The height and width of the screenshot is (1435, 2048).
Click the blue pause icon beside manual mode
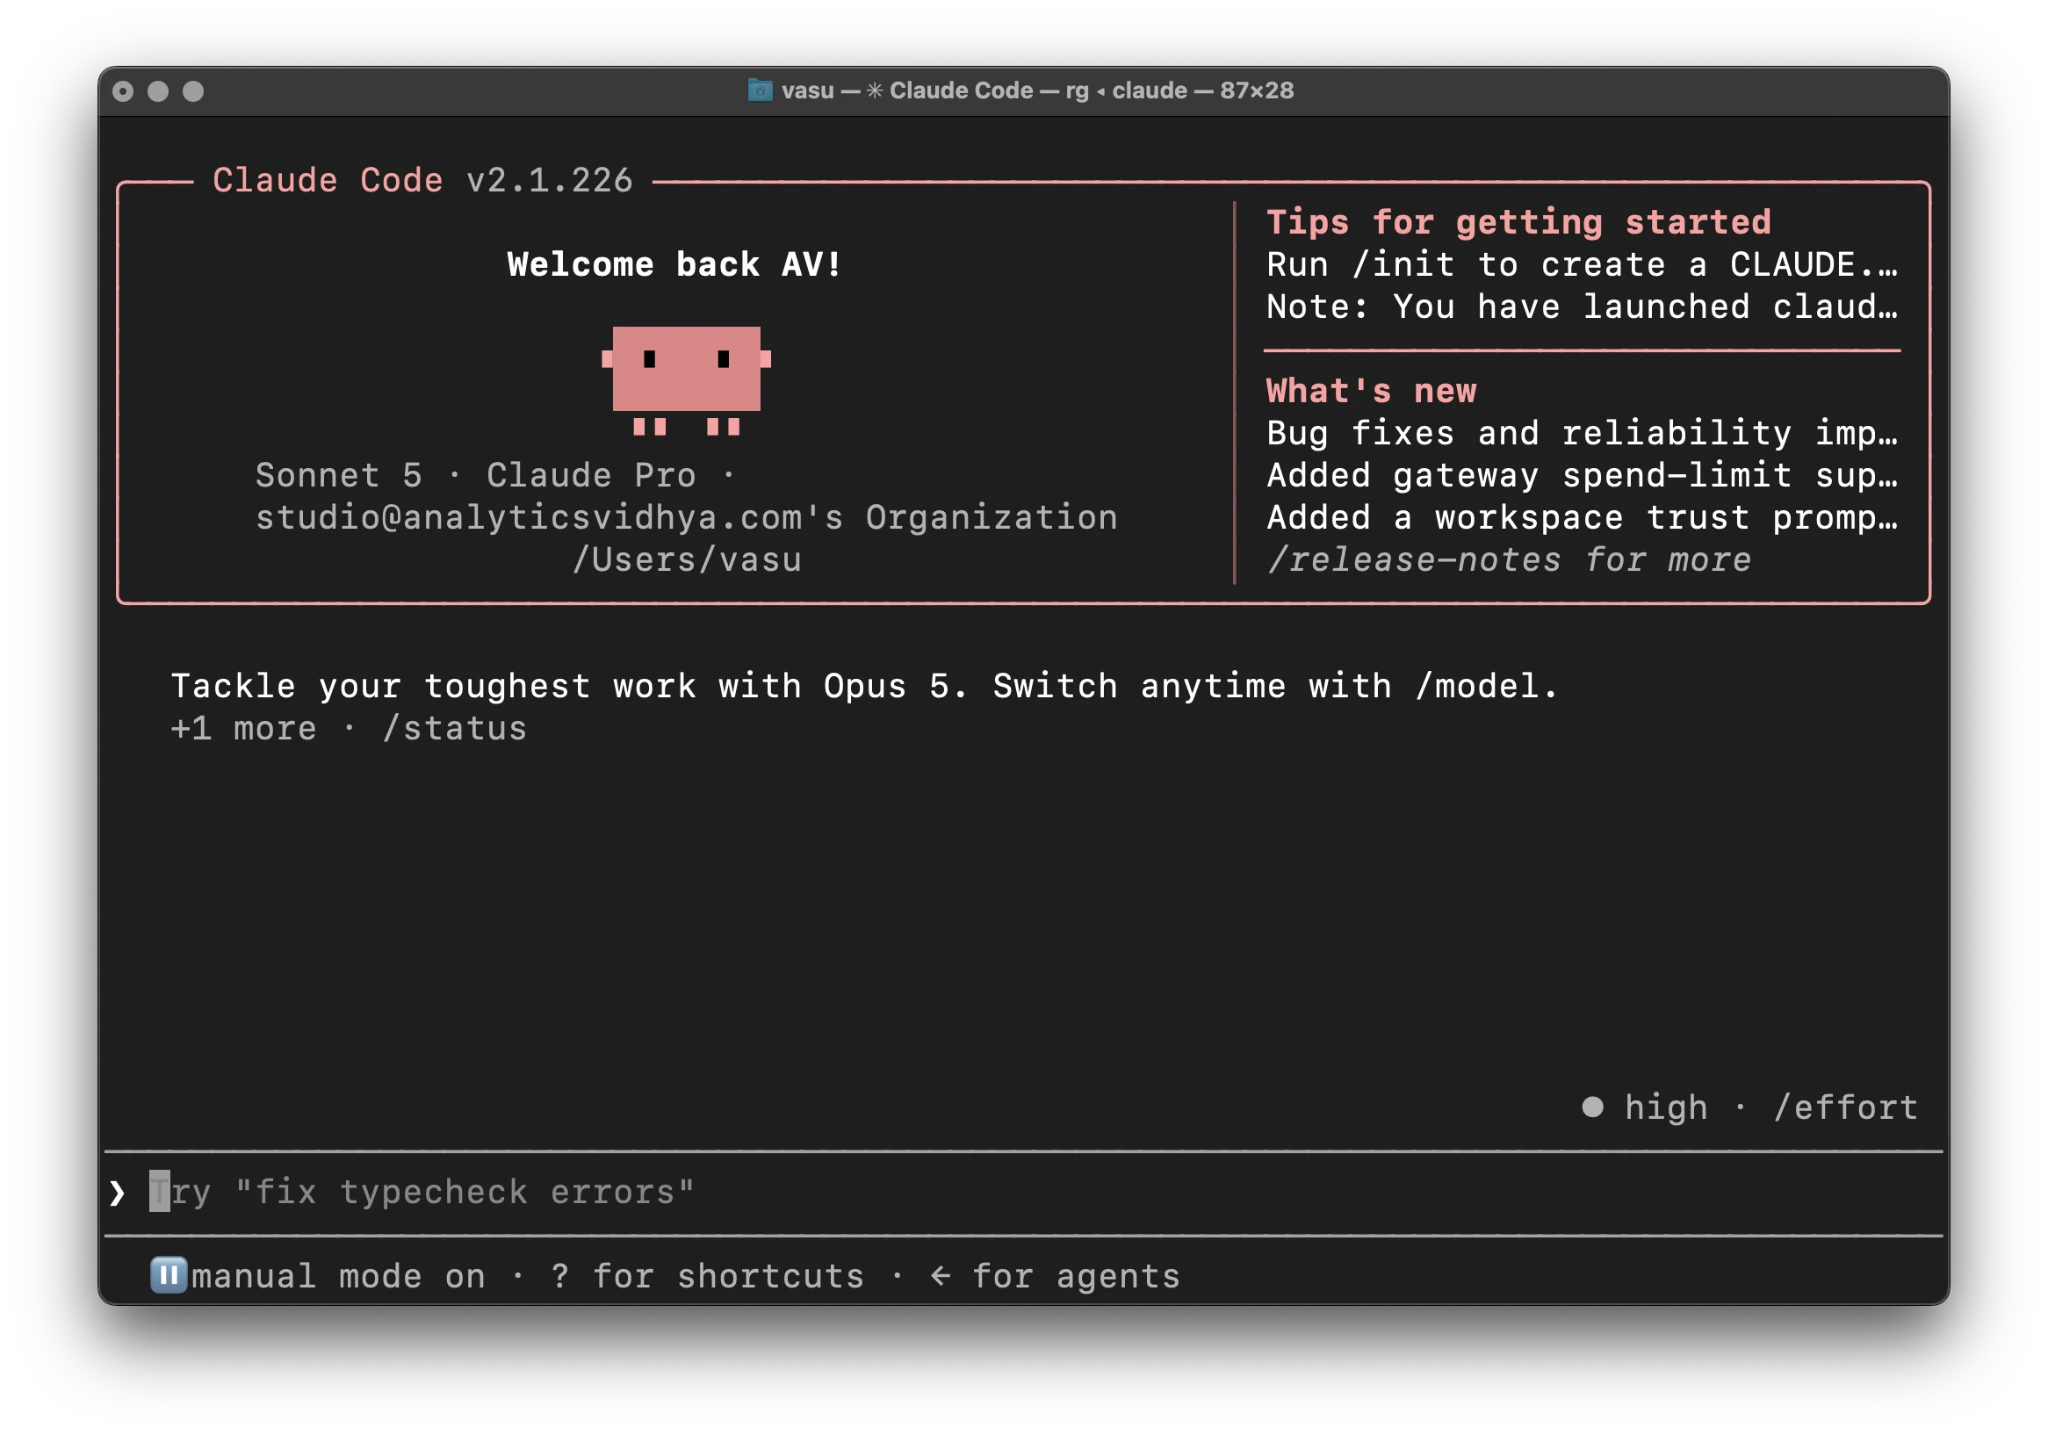point(168,1275)
